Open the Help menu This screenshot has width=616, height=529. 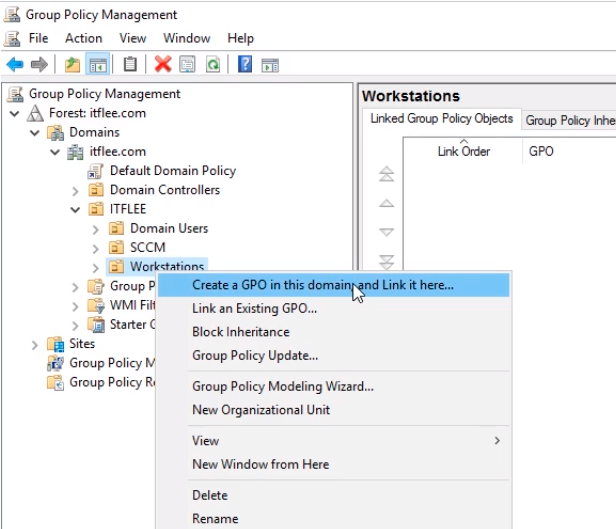[x=240, y=38]
